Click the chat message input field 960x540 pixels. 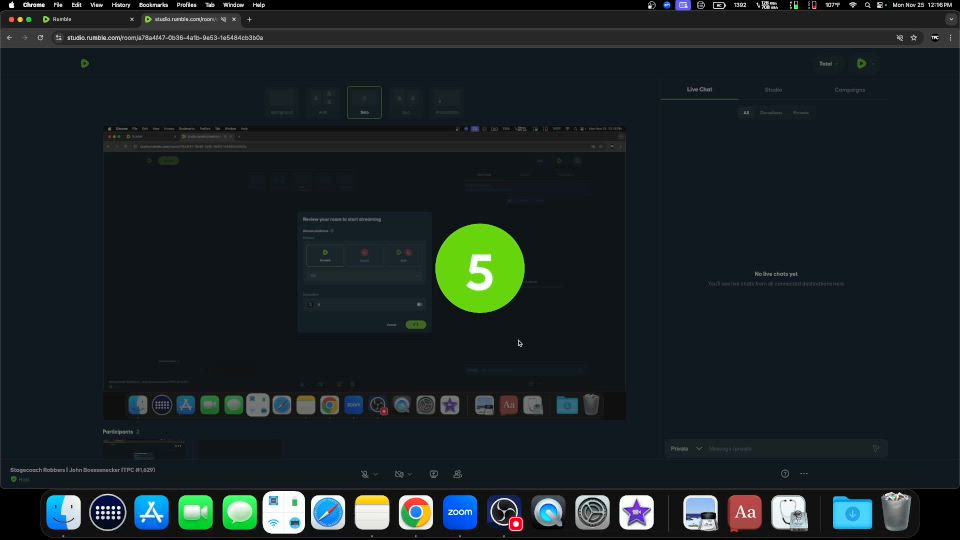click(780, 449)
